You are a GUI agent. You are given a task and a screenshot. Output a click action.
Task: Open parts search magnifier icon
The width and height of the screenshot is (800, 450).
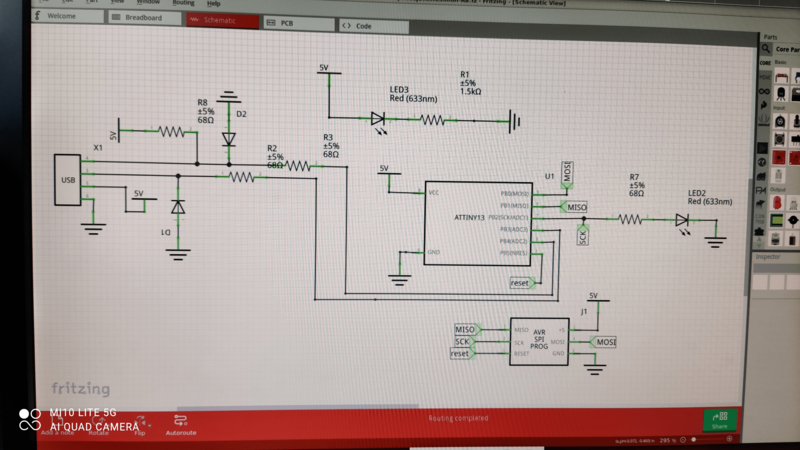pyautogui.click(x=765, y=48)
